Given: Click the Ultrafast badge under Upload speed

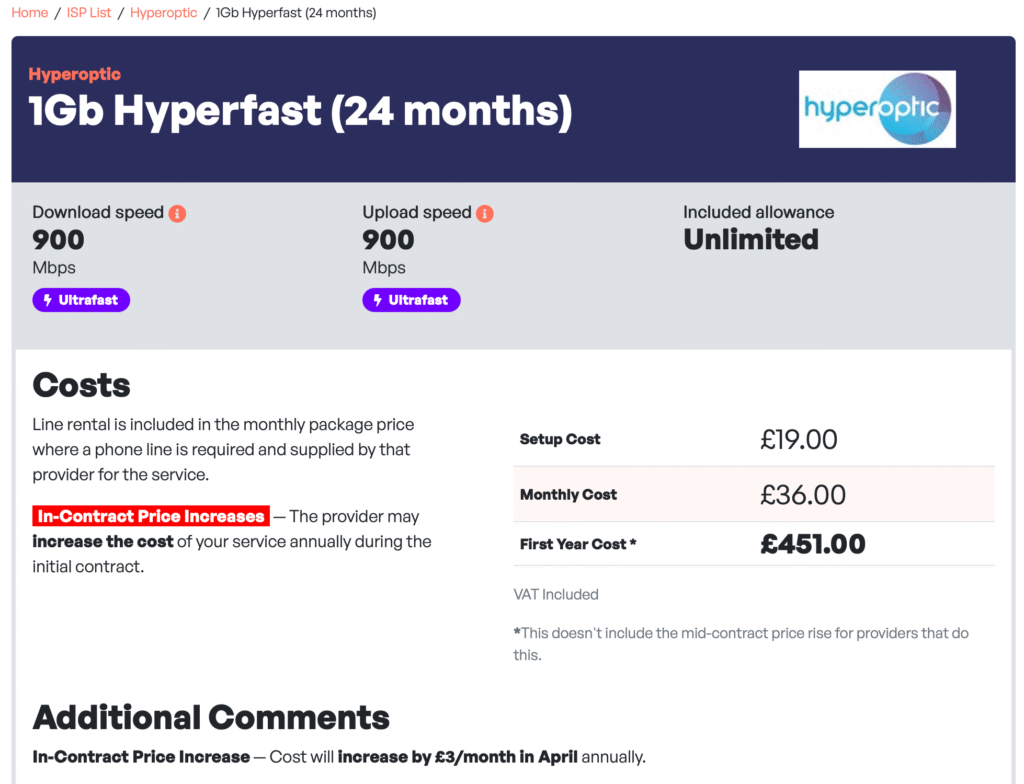Looking at the screenshot, I should 411,300.
